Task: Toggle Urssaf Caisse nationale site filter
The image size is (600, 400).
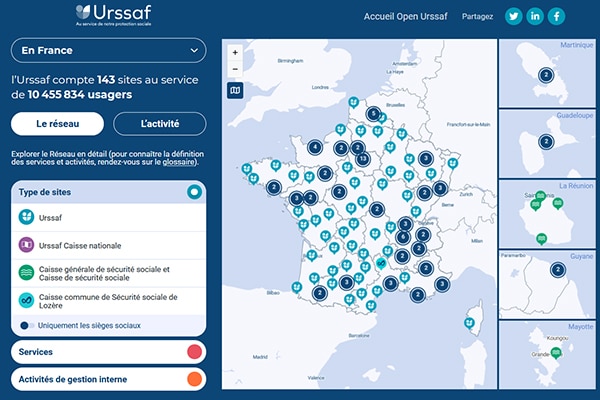Action: pyautogui.click(x=27, y=244)
